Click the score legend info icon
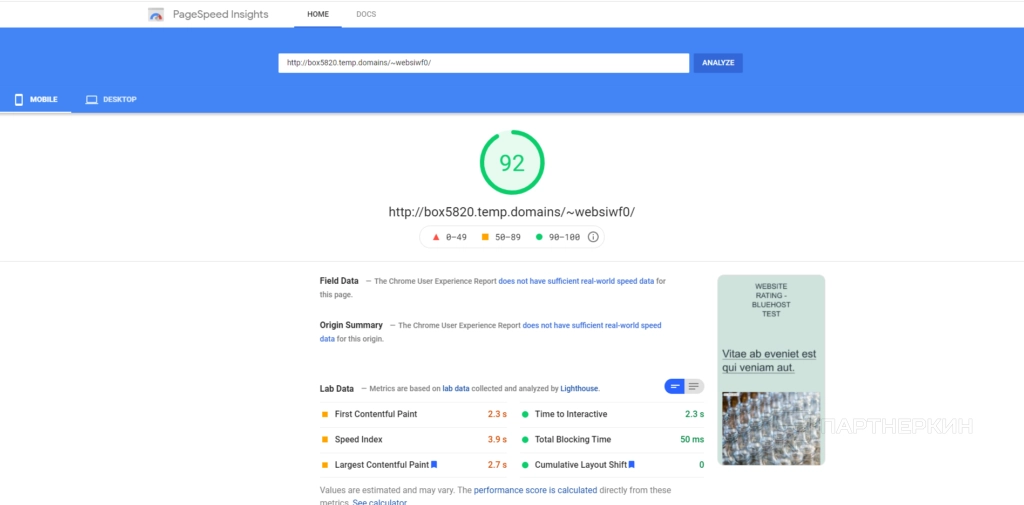1024x505 pixels. click(x=593, y=237)
